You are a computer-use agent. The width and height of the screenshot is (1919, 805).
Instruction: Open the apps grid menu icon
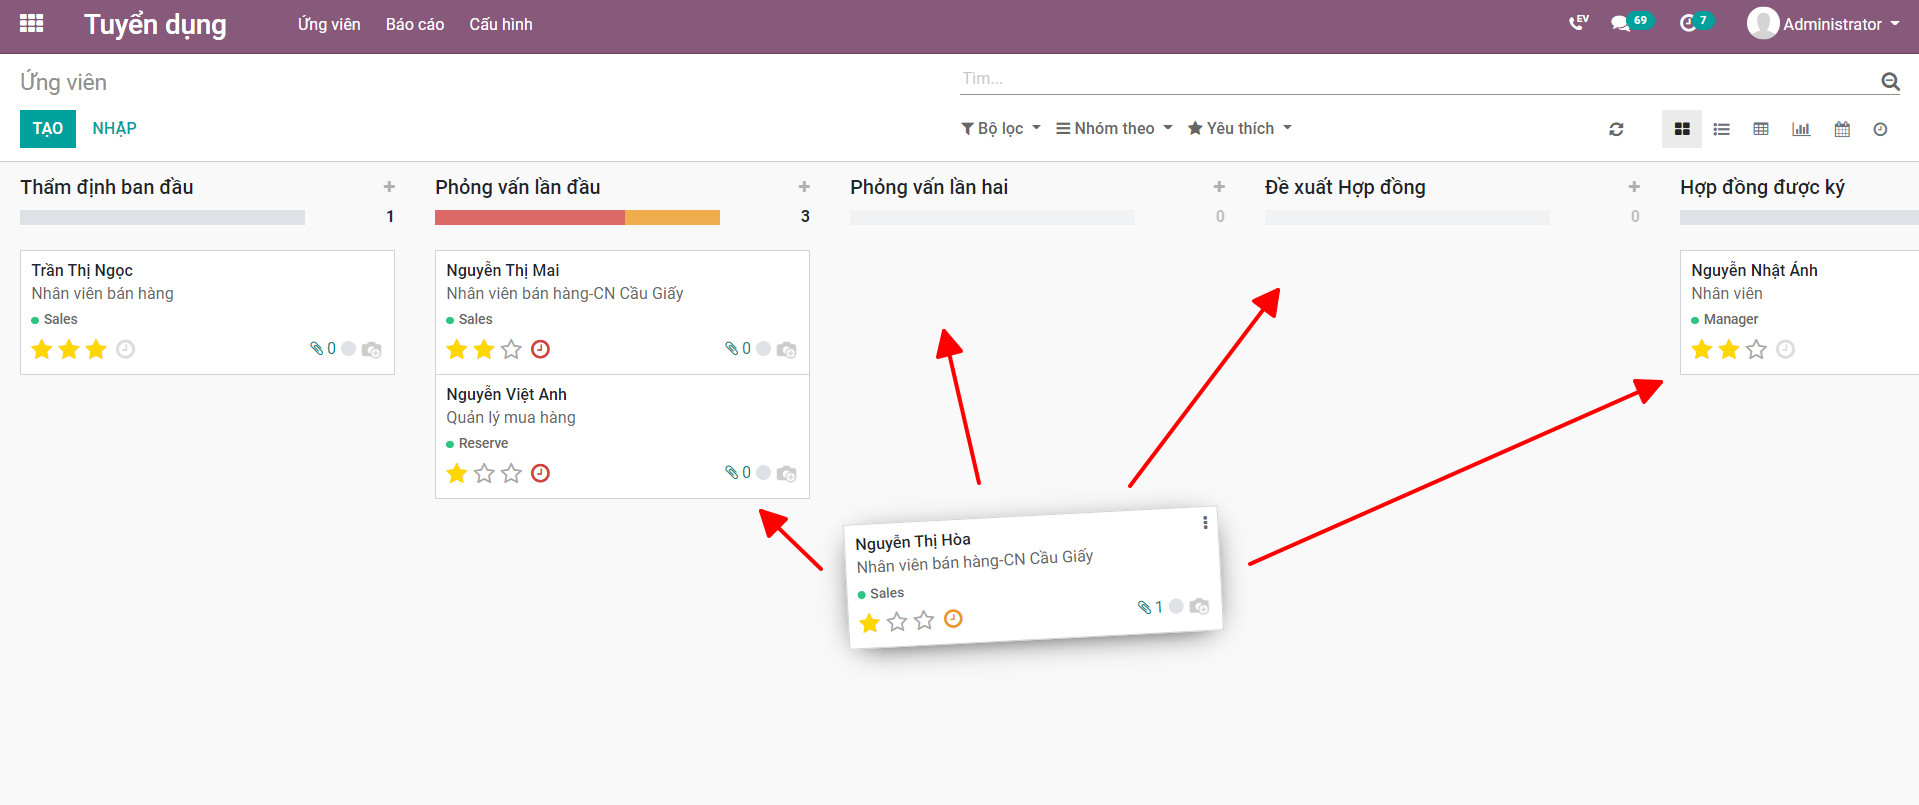[31, 23]
